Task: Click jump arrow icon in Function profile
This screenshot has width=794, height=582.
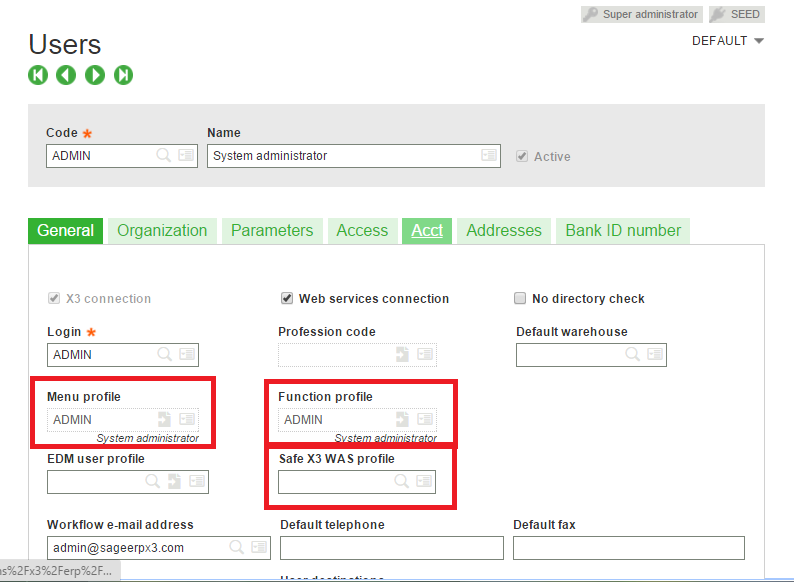Action: click(402, 419)
